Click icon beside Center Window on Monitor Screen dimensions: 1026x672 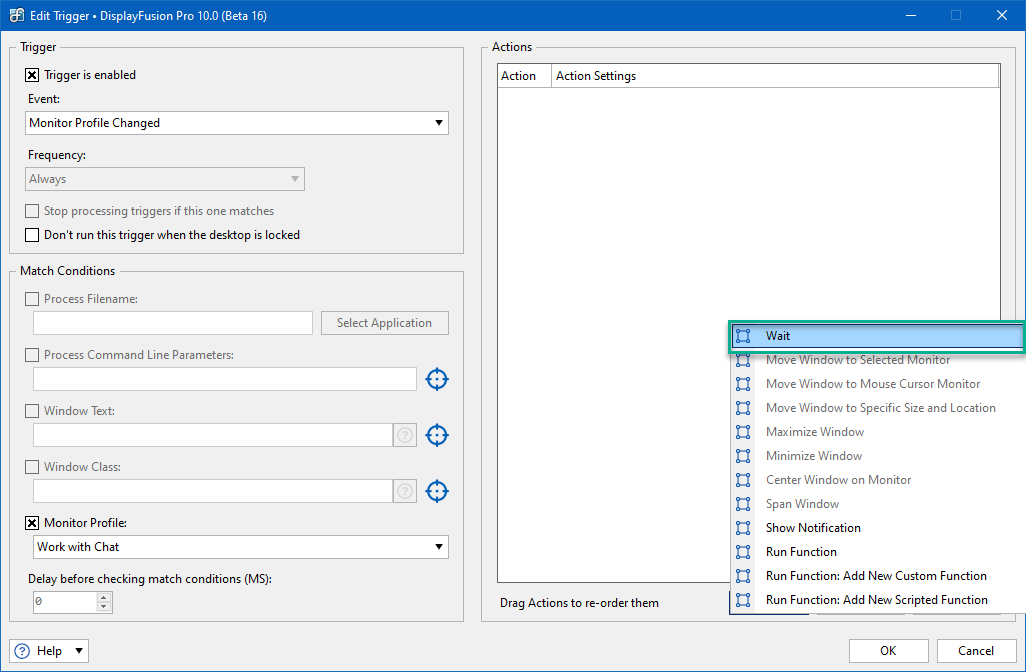tap(743, 480)
